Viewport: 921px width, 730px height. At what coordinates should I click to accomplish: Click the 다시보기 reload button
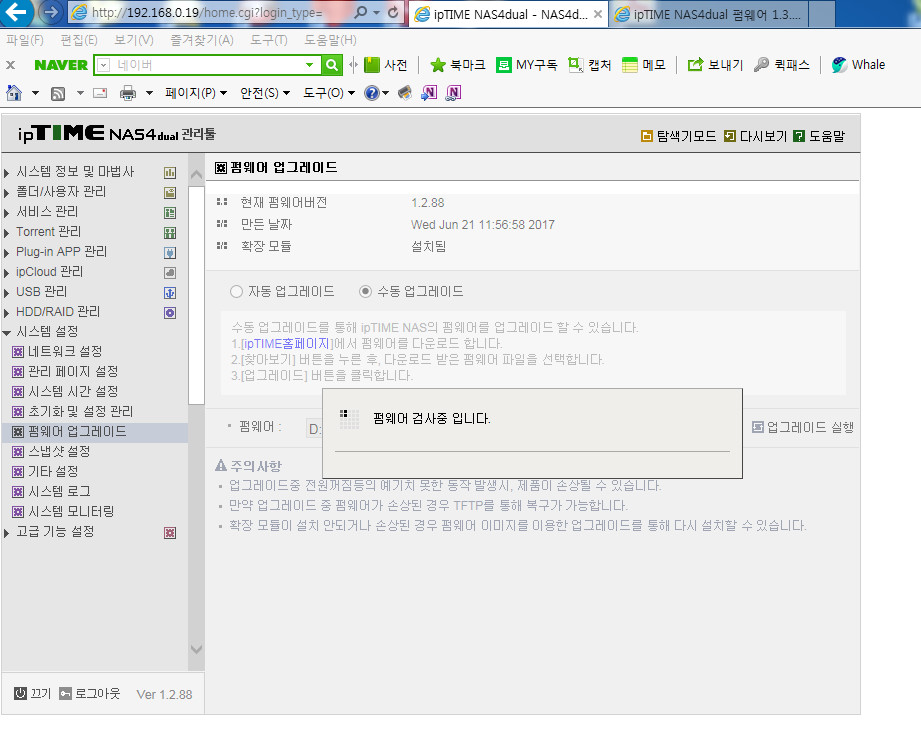click(755, 136)
